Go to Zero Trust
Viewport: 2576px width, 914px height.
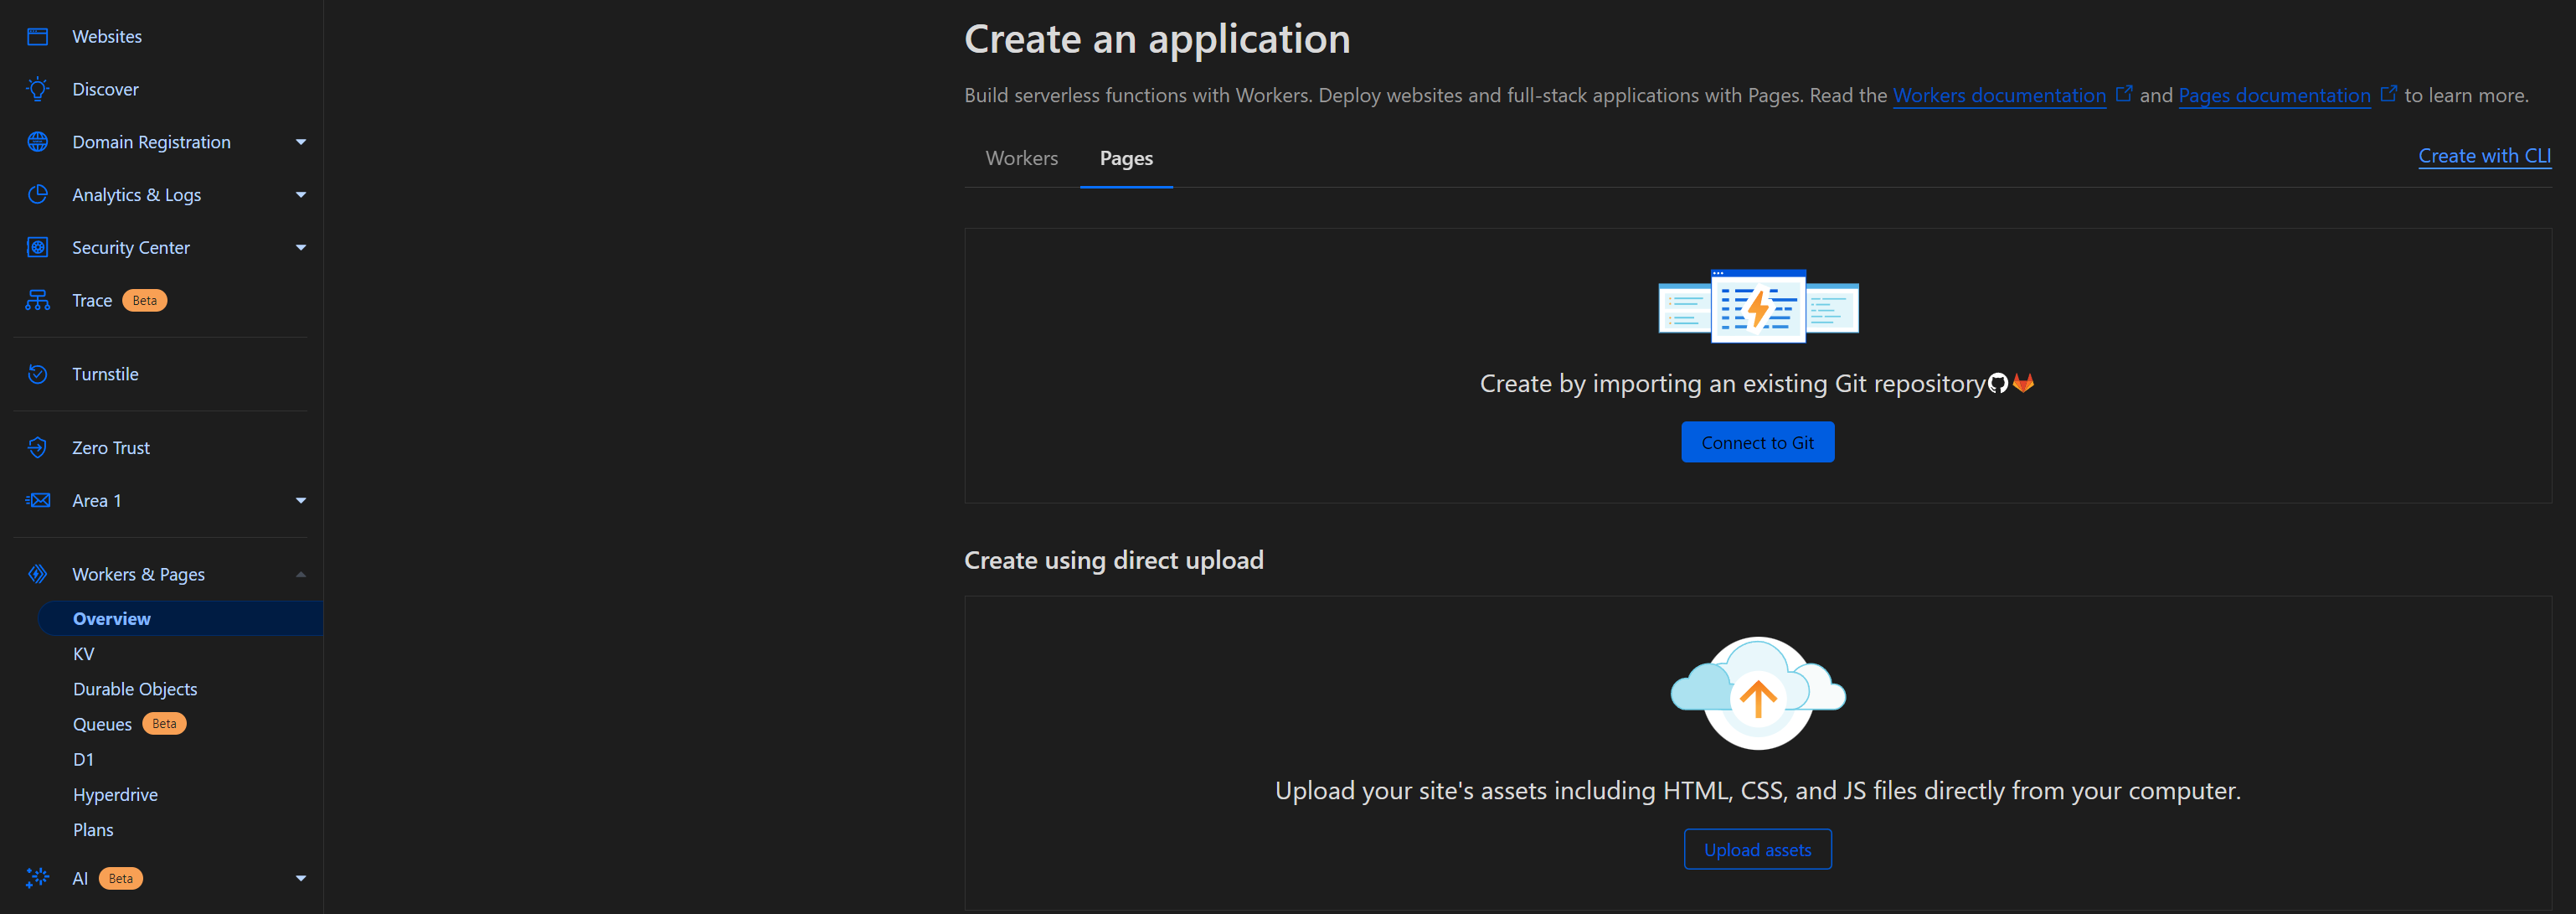(111, 448)
